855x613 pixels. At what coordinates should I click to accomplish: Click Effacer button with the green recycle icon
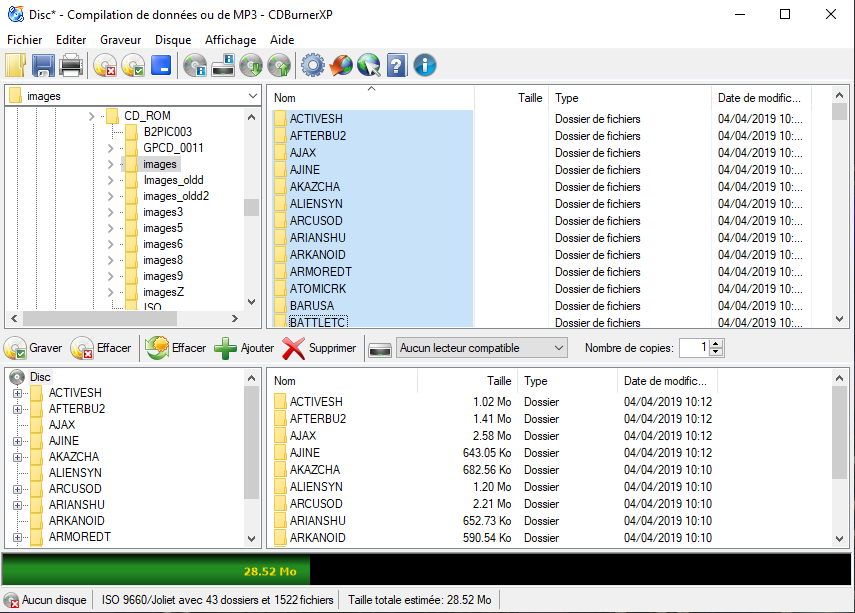[176, 348]
